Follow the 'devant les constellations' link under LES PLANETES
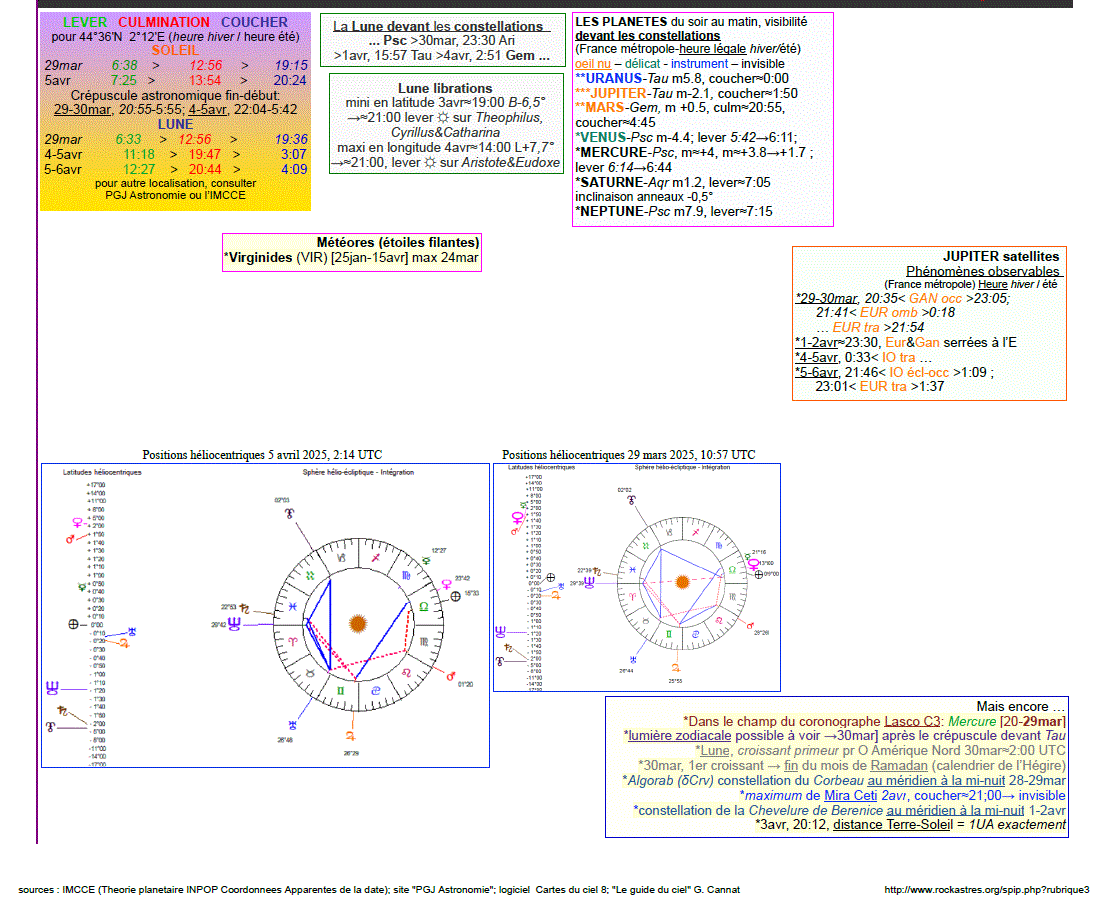The height and width of the screenshot is (901, 1112). tap(647, 35)
